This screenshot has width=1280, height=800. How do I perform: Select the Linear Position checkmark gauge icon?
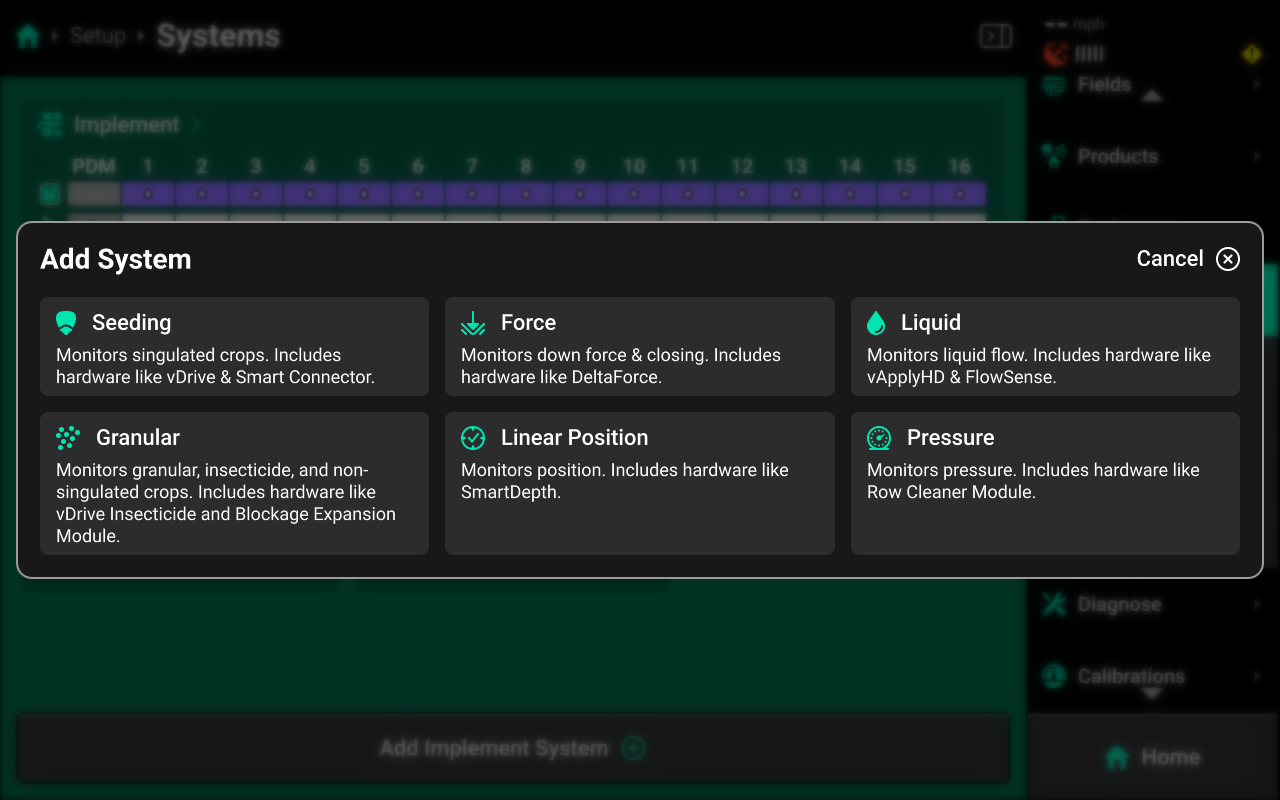(472, 437)
